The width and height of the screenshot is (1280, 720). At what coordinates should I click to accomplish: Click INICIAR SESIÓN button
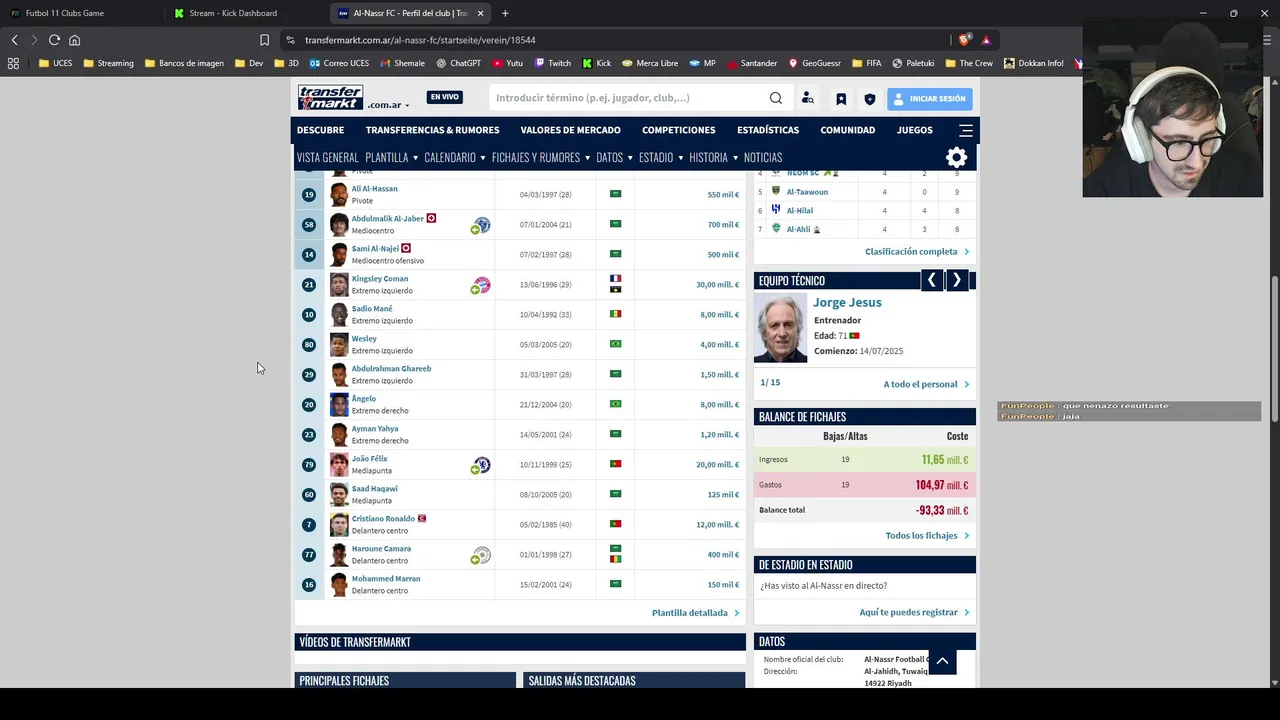point(928,98)
